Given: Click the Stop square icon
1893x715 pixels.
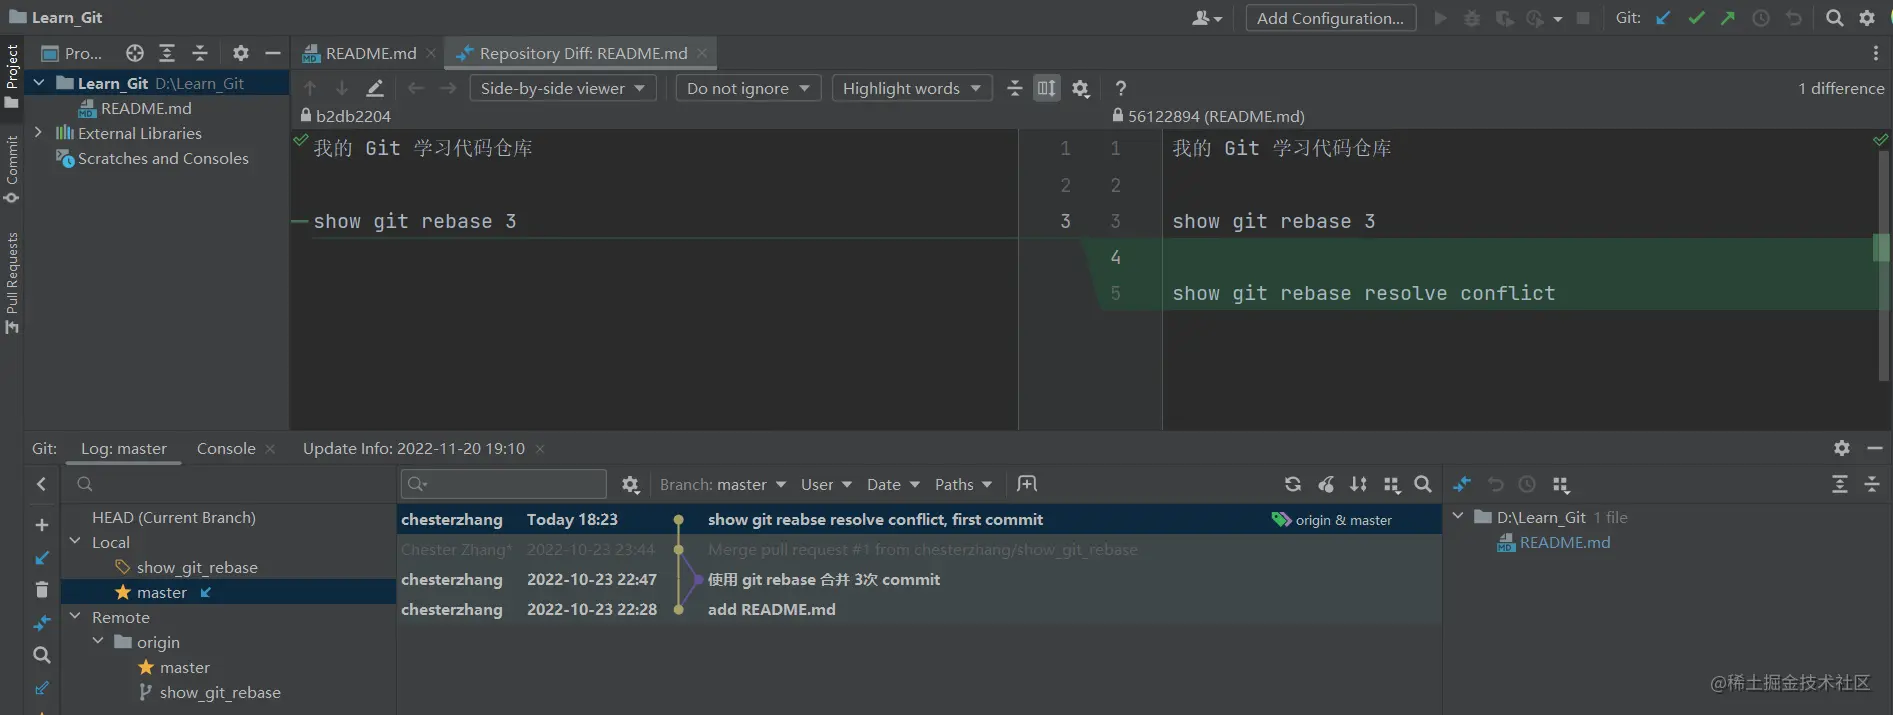Looking at the screenshot, I should (x=1583, y=18).
